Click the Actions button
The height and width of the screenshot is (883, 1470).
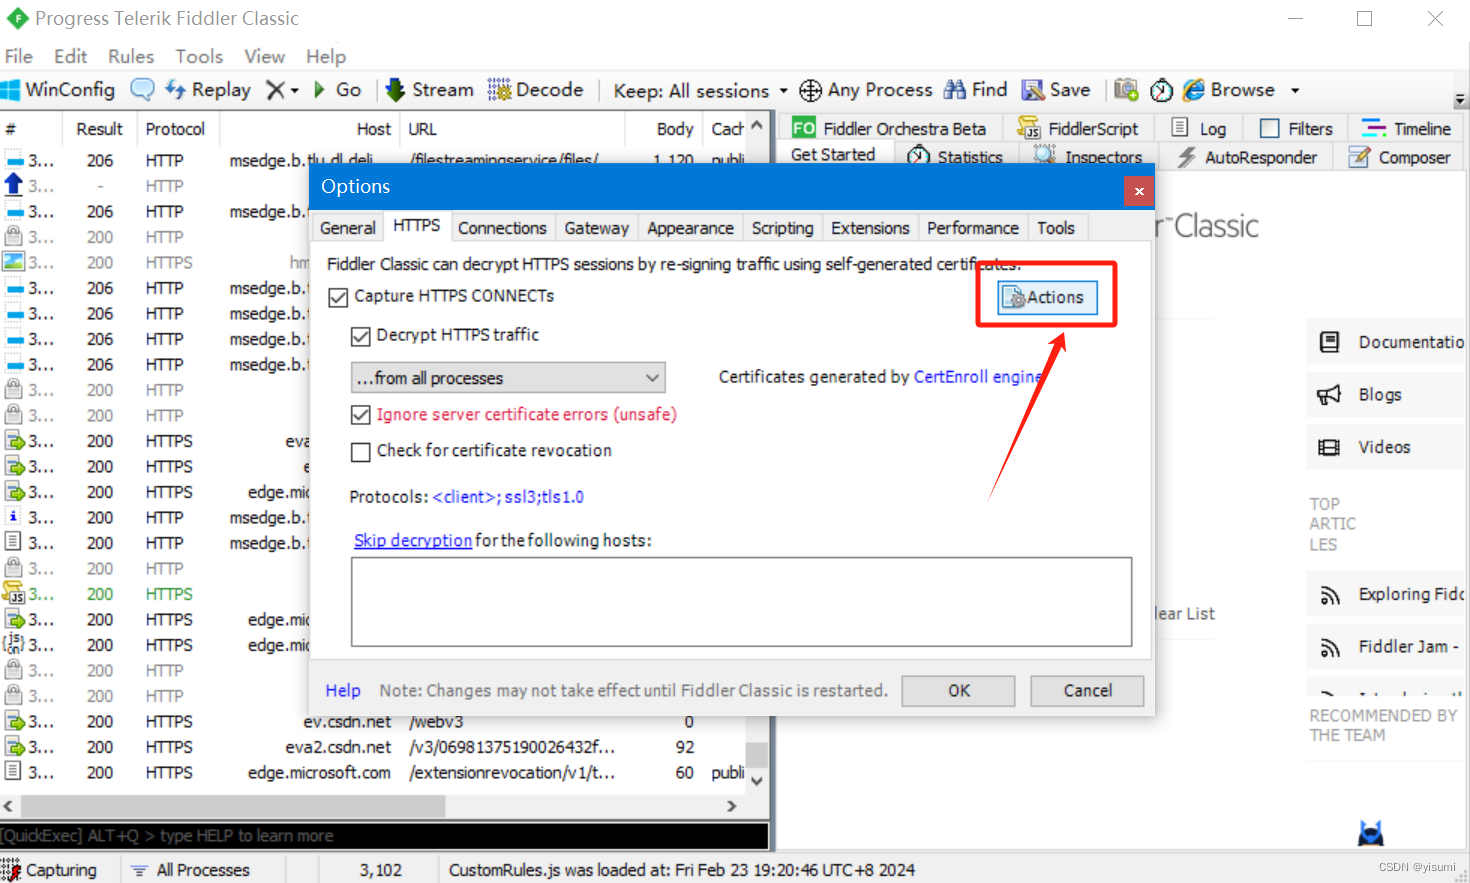tap(1046, 297)
